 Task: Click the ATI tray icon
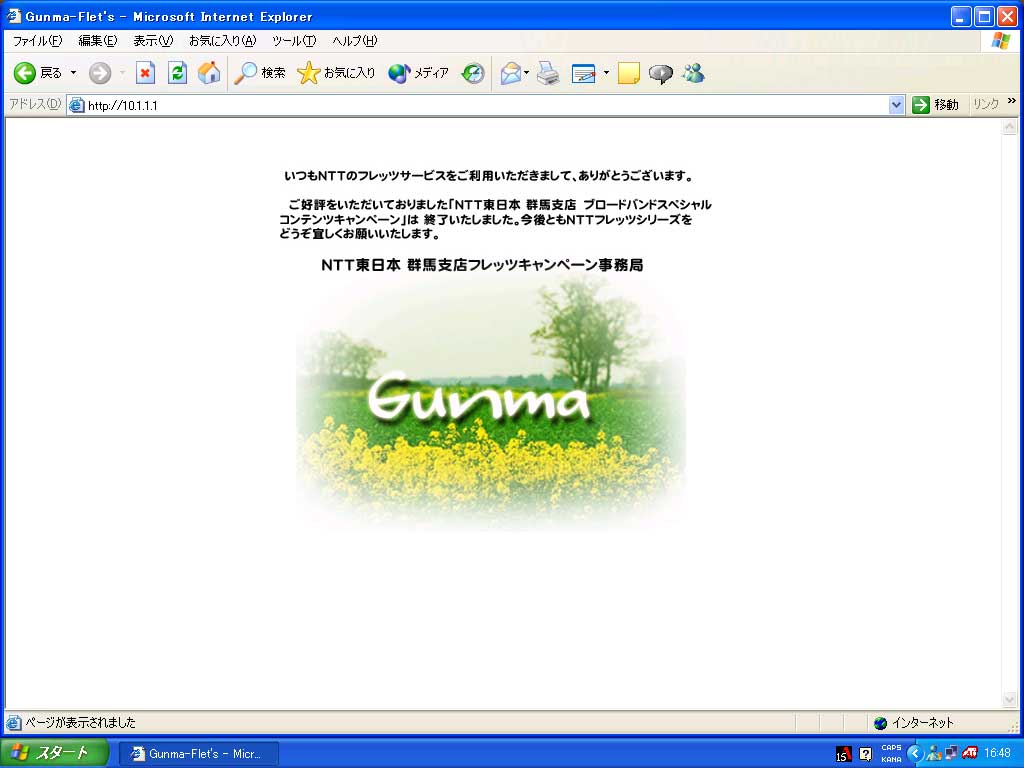[x=969, y=754]
